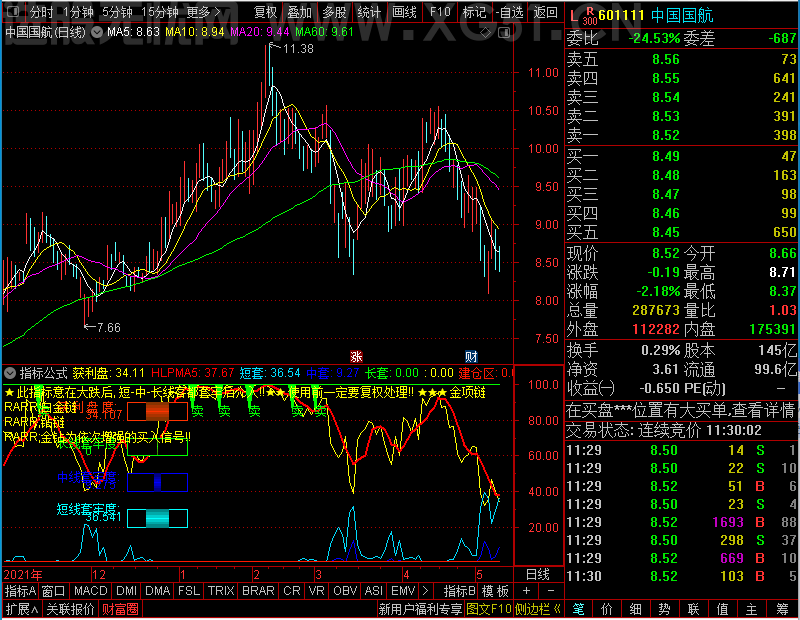Open the 统计 statistics tool
Image resolution: width=800 pixels, height=620 pixels.
[369, 12]
